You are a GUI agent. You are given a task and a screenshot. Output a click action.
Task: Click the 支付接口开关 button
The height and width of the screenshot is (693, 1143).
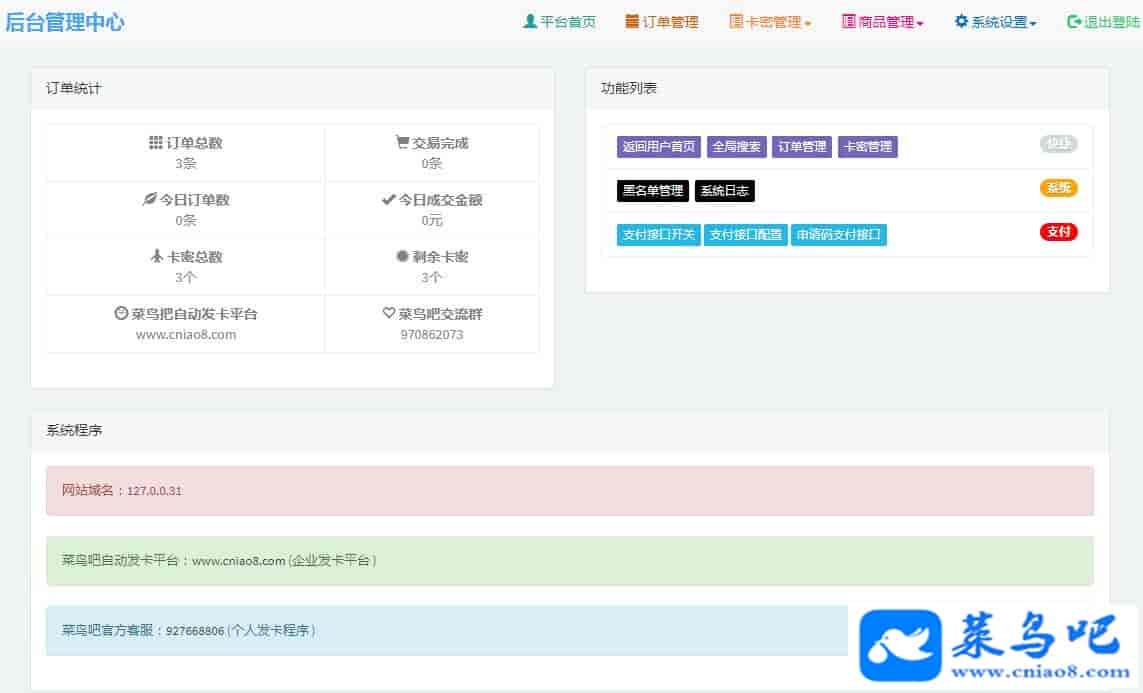click(658, 235)
